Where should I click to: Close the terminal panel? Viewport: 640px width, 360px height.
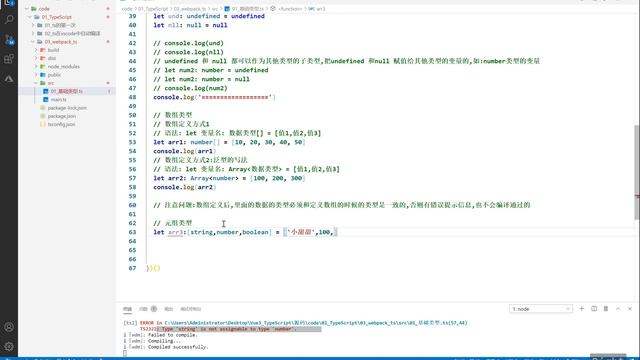click(630, 309)
